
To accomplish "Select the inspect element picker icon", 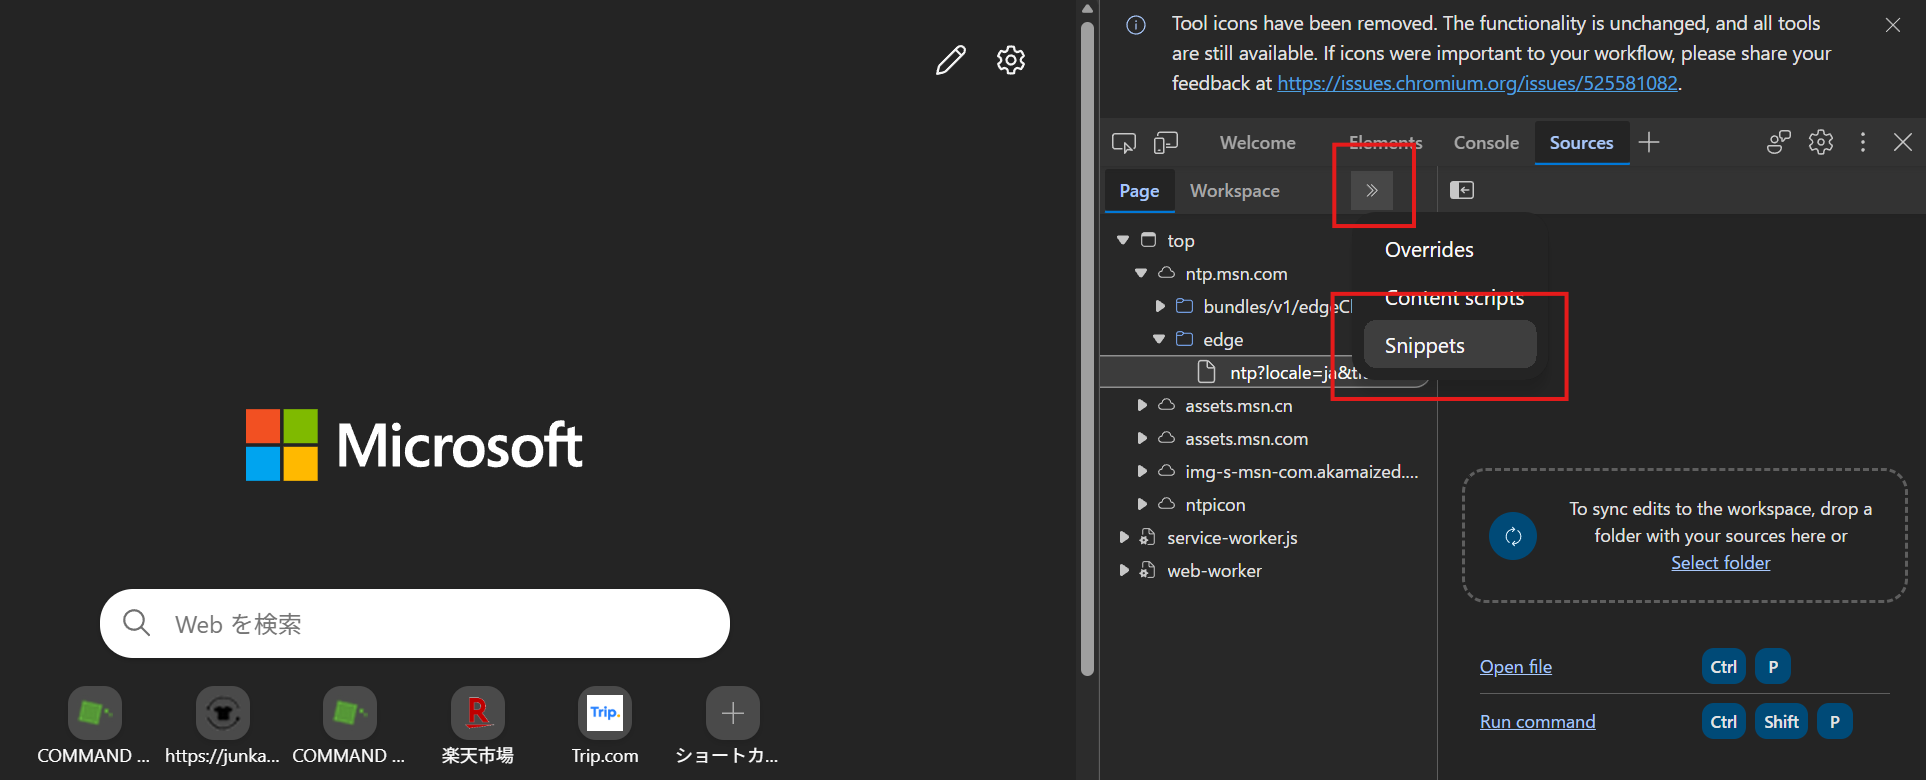I will click(1124, 143).
